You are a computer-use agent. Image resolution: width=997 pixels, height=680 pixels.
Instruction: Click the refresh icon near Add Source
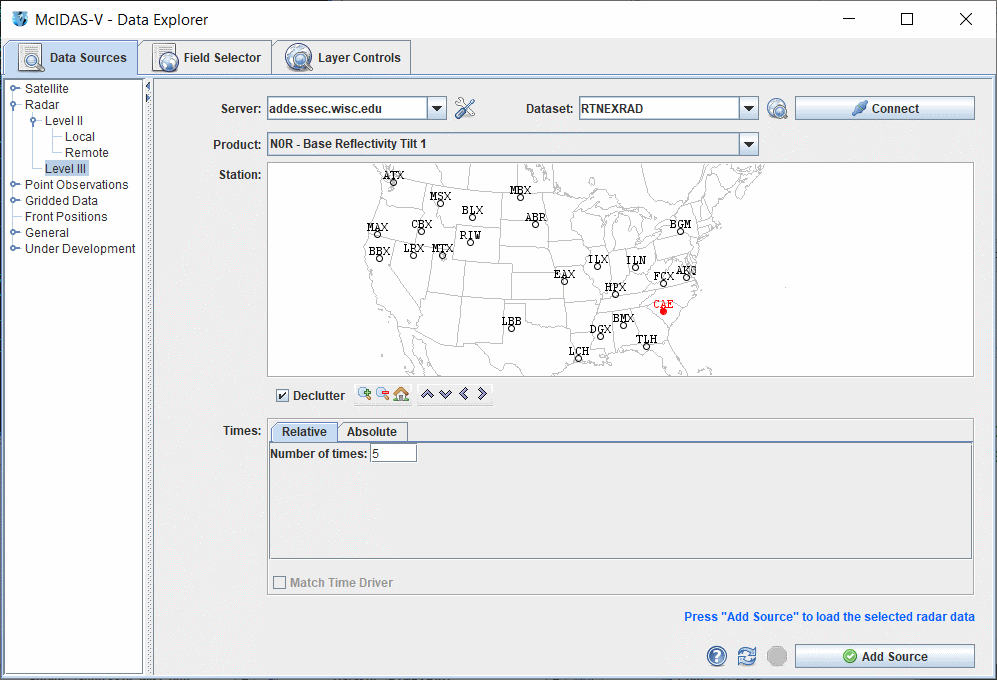coord(746,656)
